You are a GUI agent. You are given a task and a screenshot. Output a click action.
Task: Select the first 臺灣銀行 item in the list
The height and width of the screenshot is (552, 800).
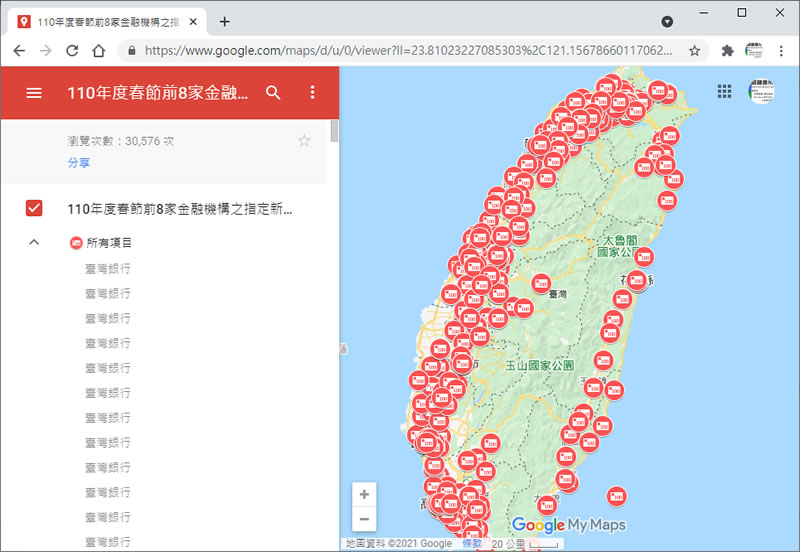click(108, 268)
